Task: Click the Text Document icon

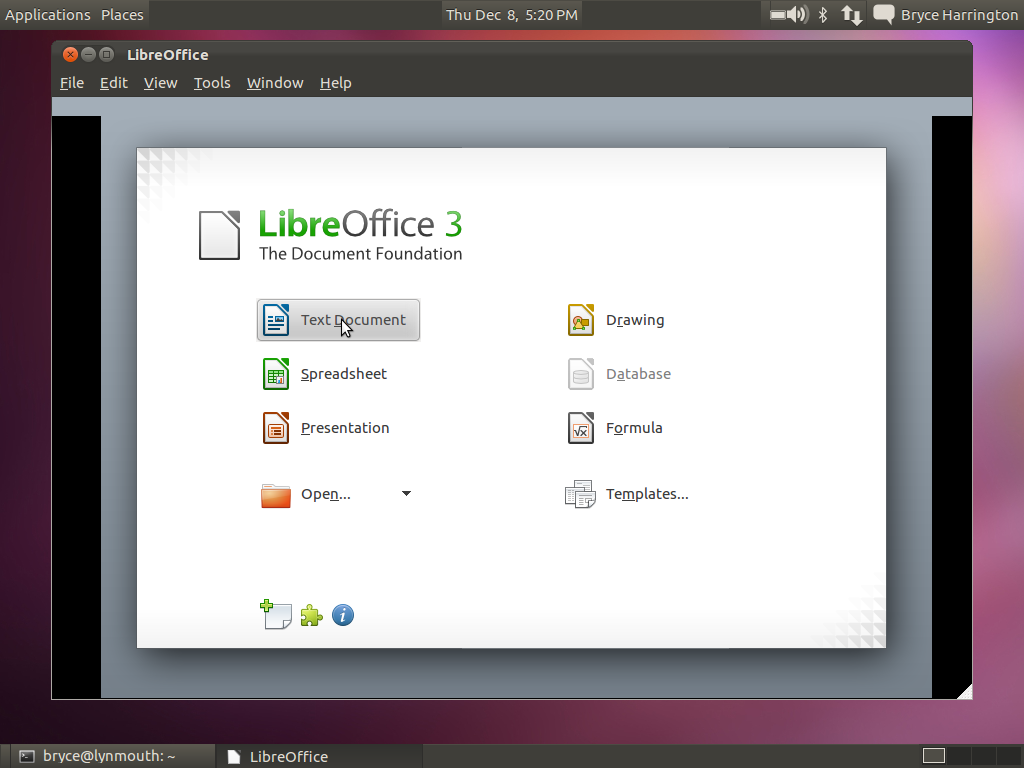Action: (276, 320)
